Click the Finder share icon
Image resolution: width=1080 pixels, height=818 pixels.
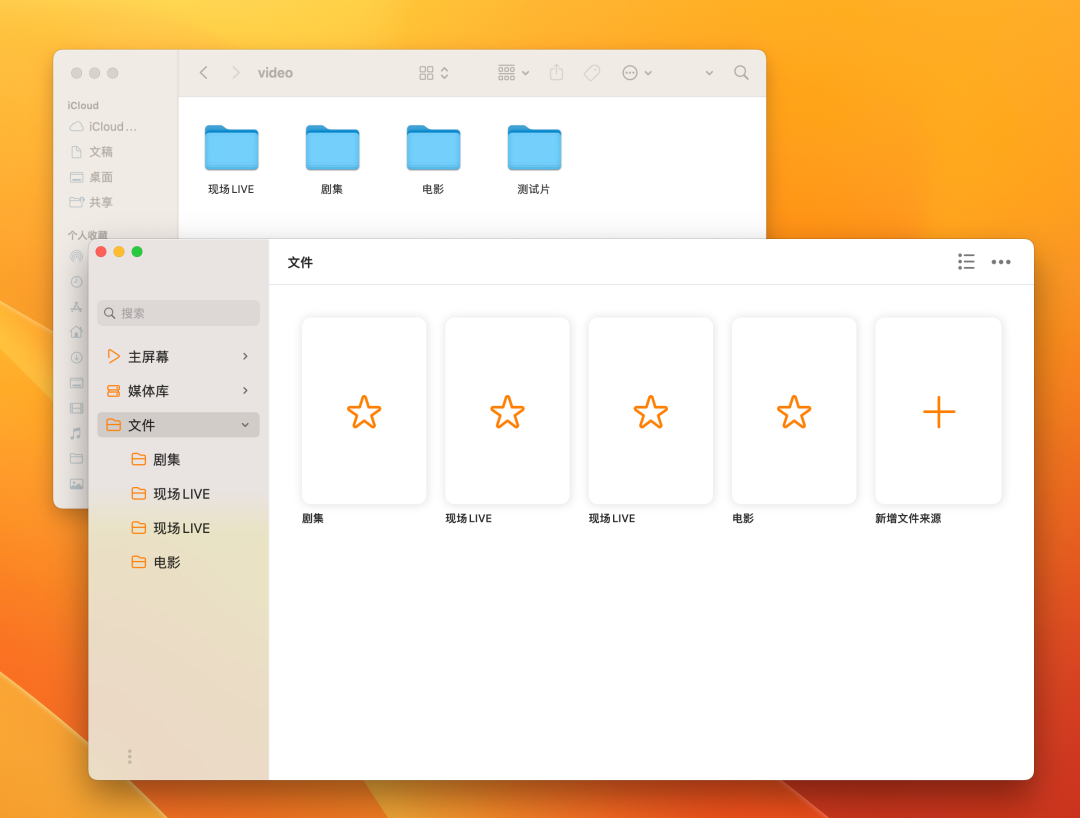coord(557,72)
